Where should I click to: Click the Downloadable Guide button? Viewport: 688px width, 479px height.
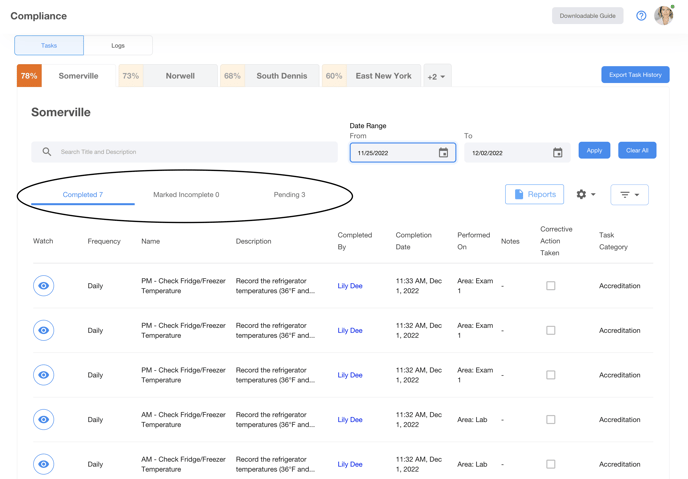coord(588,16)
